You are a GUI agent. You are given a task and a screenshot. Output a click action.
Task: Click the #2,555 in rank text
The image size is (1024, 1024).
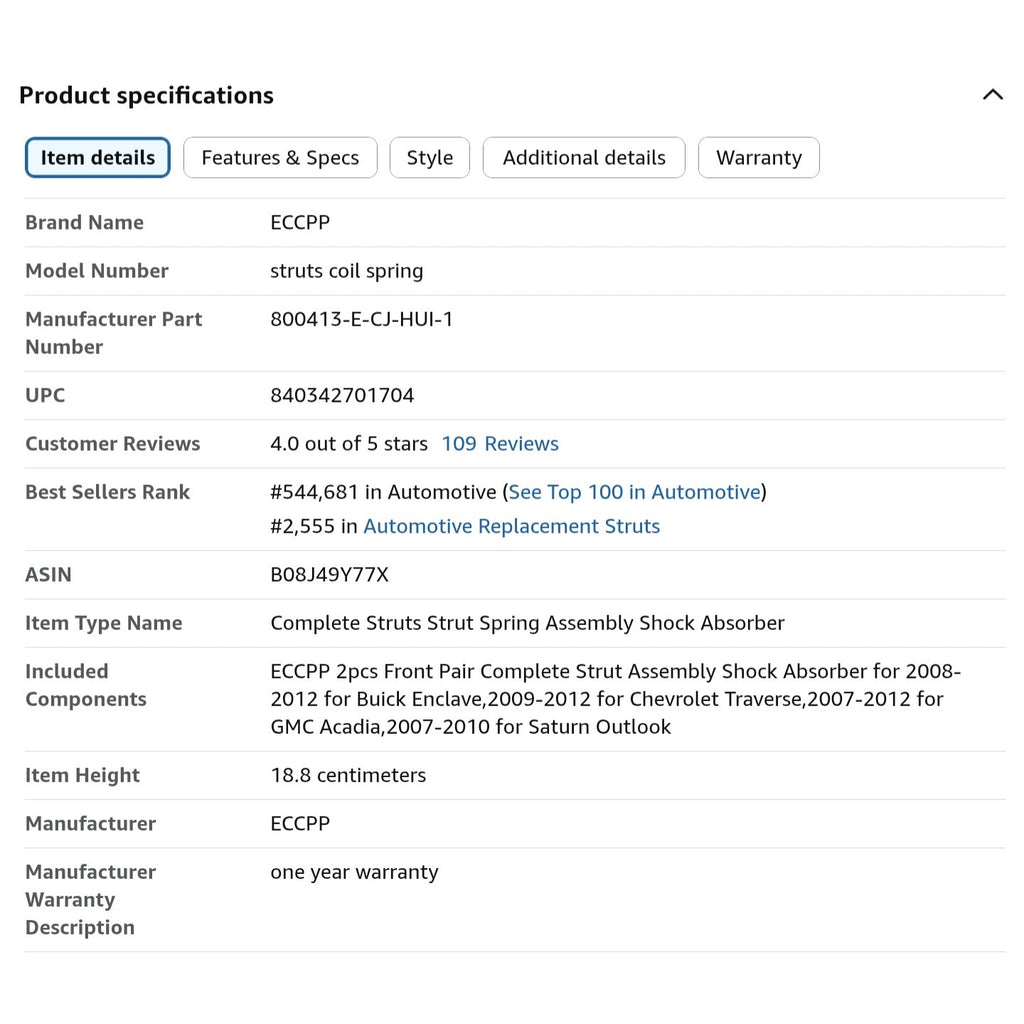314,526
